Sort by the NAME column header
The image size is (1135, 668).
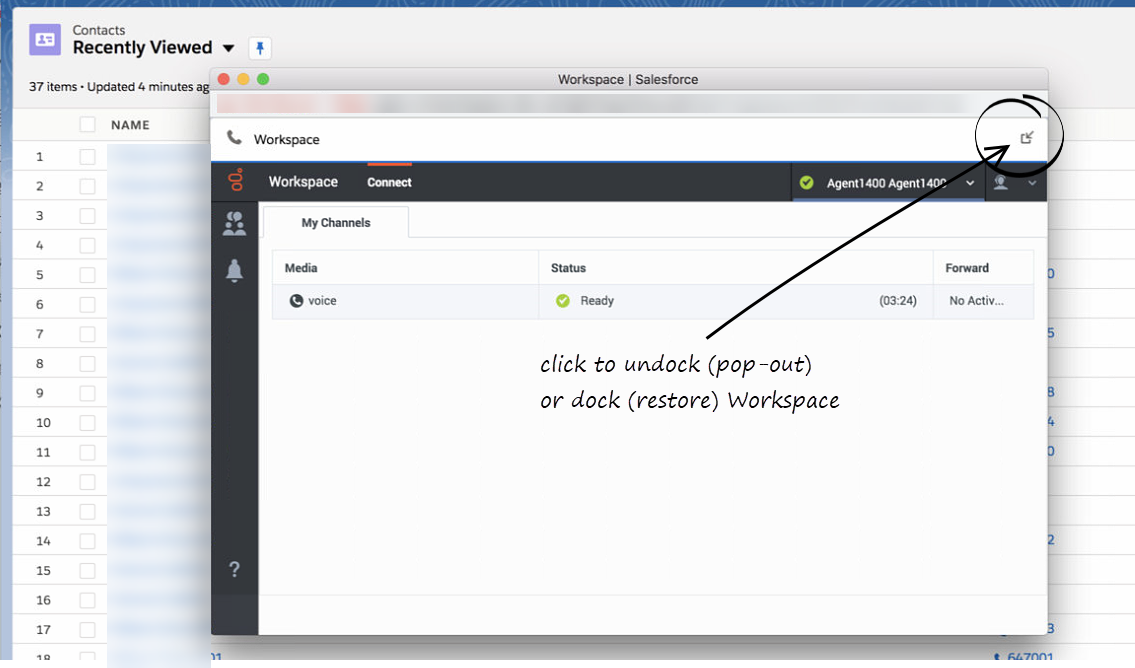130,125
